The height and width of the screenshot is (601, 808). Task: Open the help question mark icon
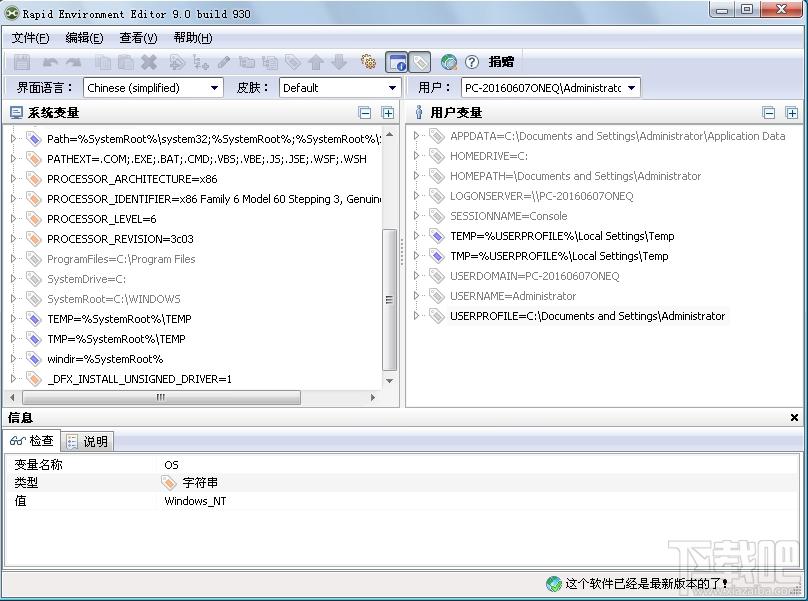(x=472, y=62)
